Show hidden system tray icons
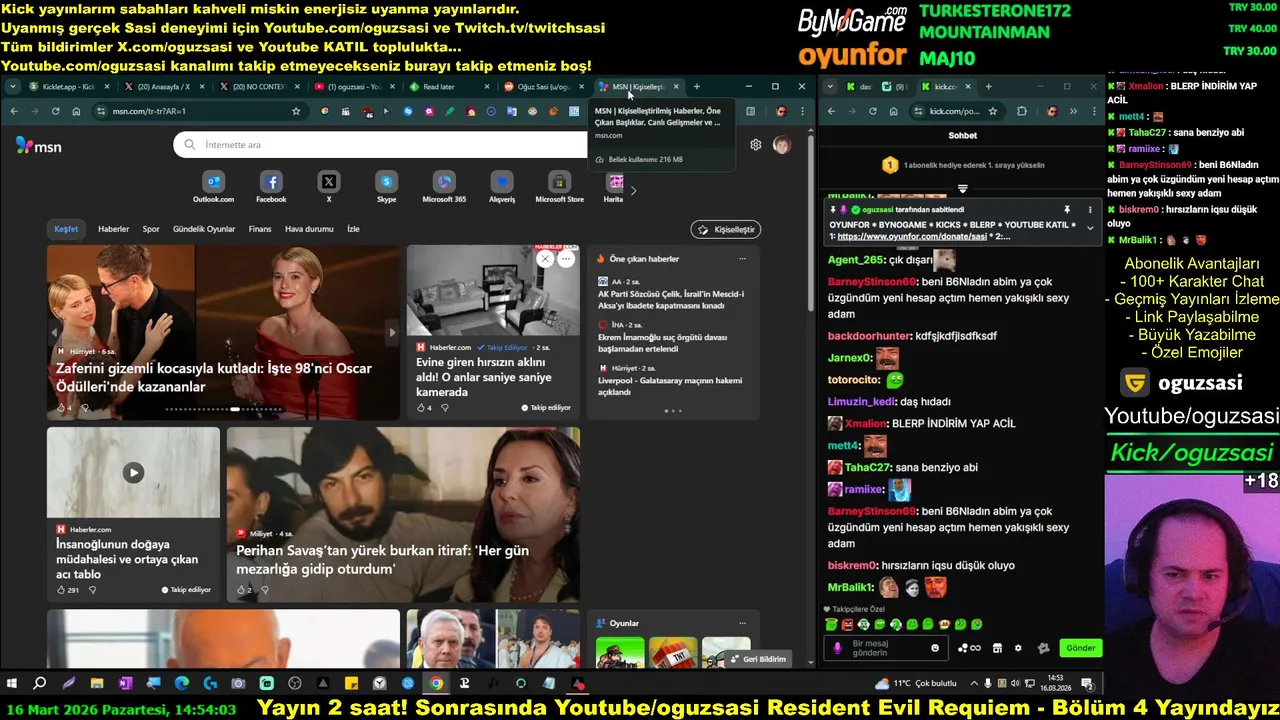 (x=974, y=684)
